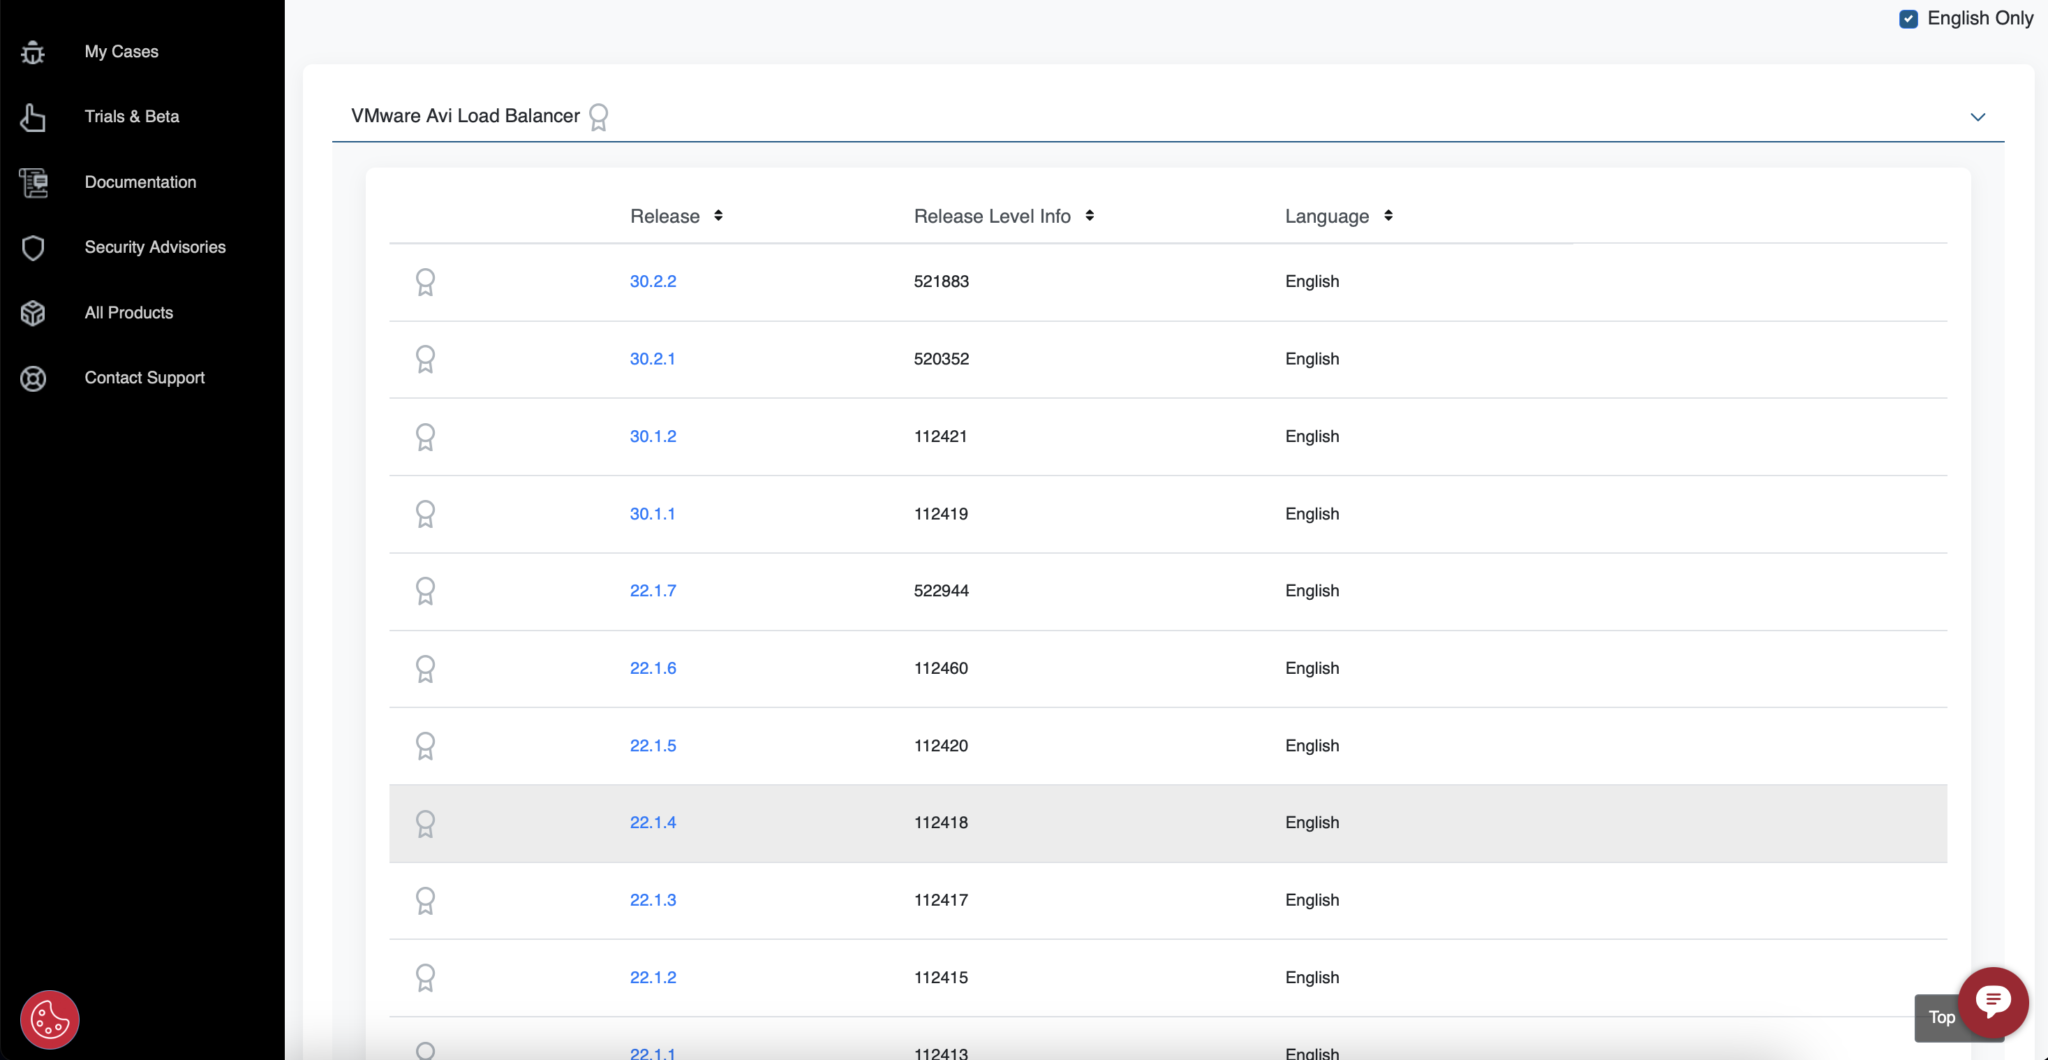Browse All Products
This screenshot has width=2048, height=1060.
tap(128, 312)
